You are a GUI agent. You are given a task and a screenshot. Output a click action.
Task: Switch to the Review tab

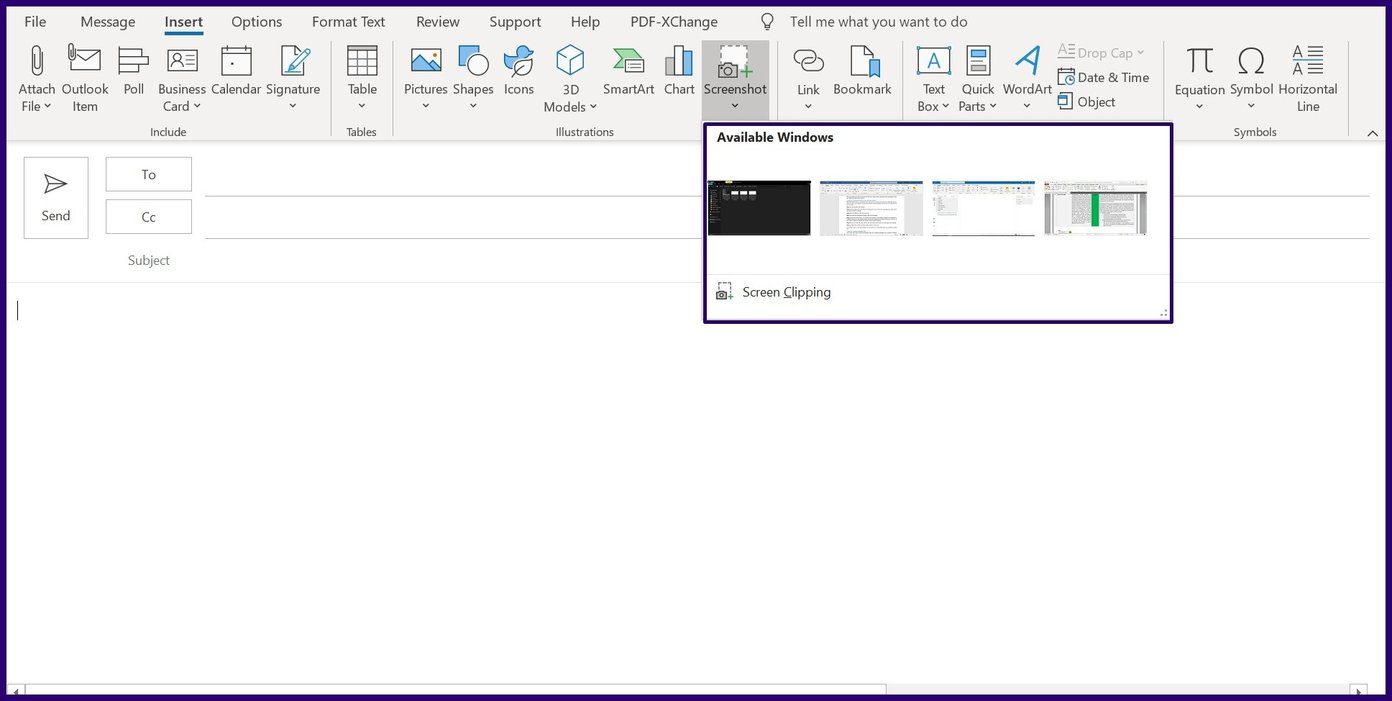pos(438,21)
